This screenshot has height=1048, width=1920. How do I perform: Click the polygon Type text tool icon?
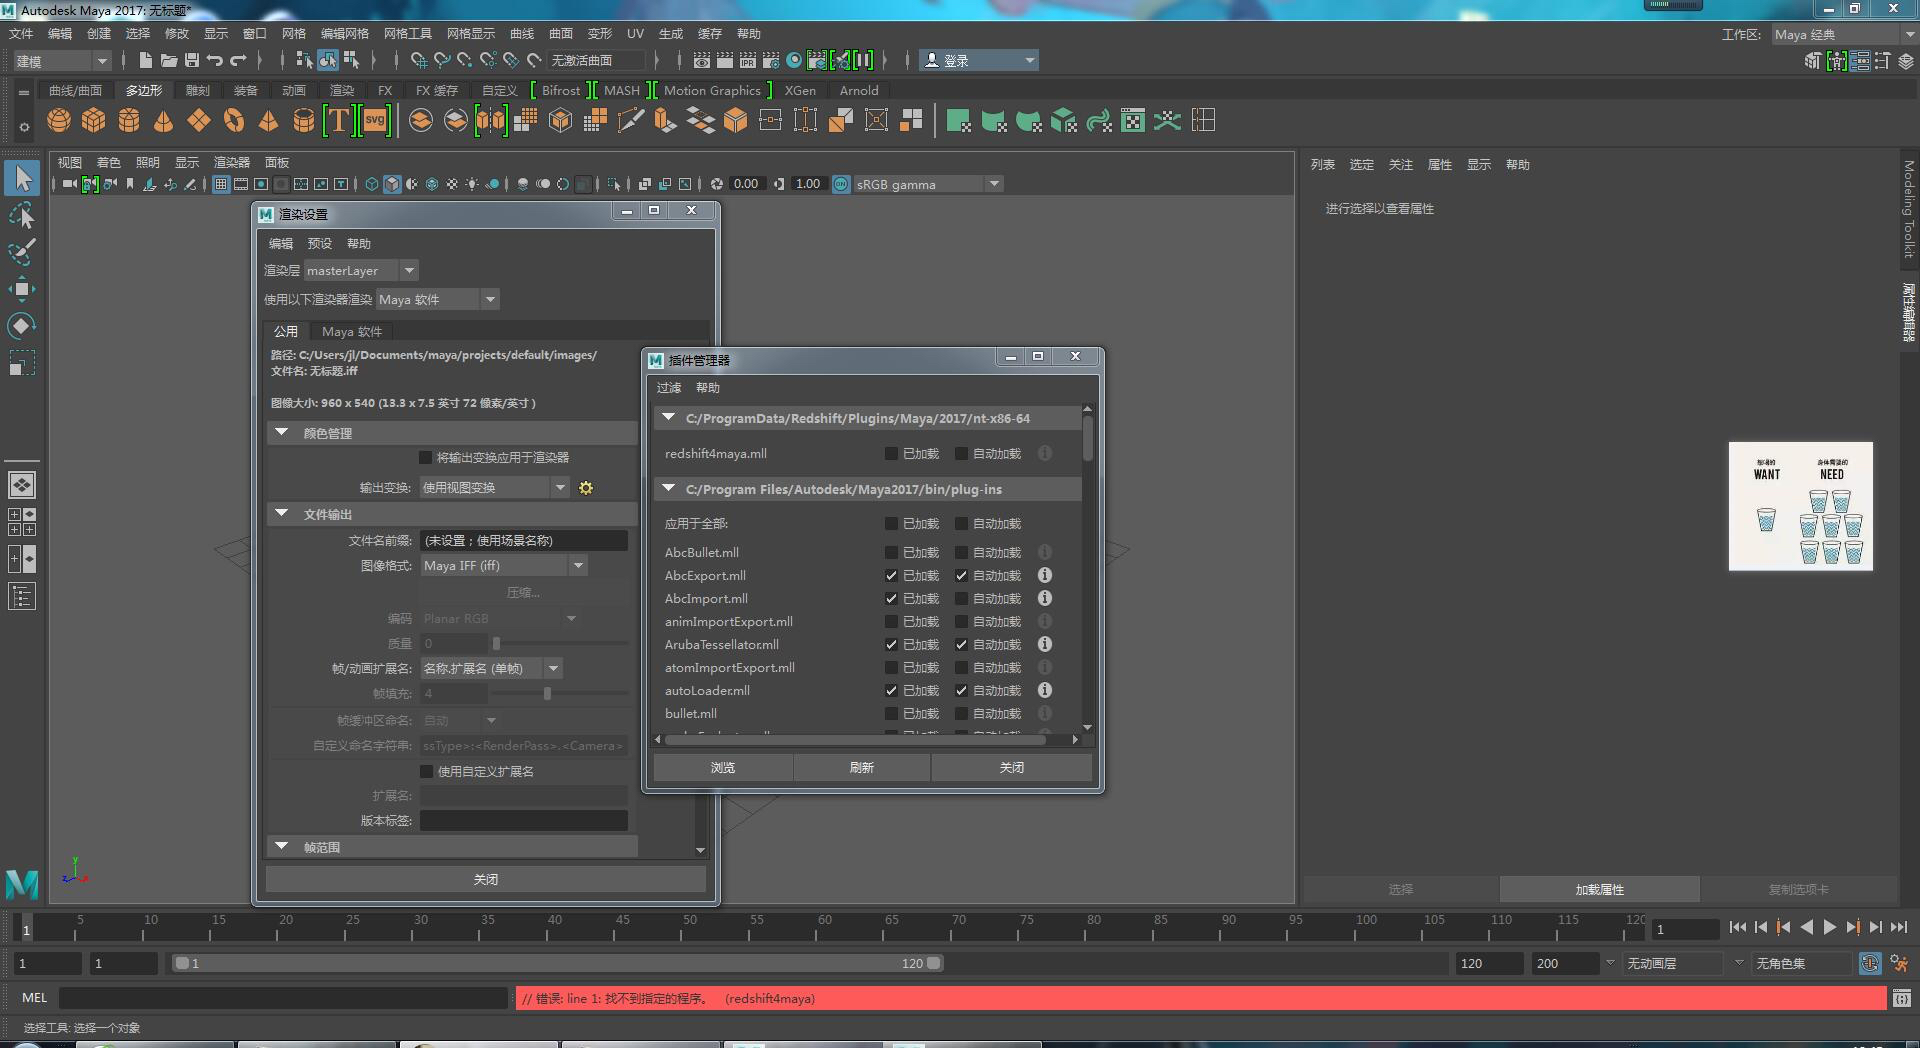[x=339, y=121]
